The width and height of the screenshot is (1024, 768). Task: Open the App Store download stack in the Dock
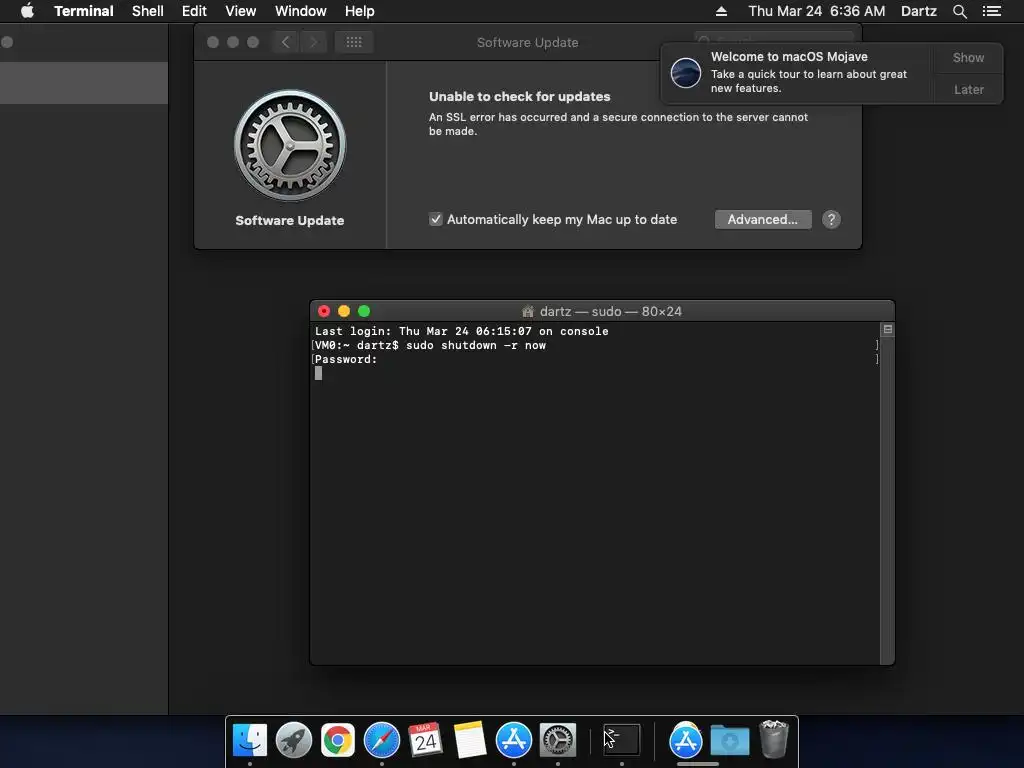point(685,741)
